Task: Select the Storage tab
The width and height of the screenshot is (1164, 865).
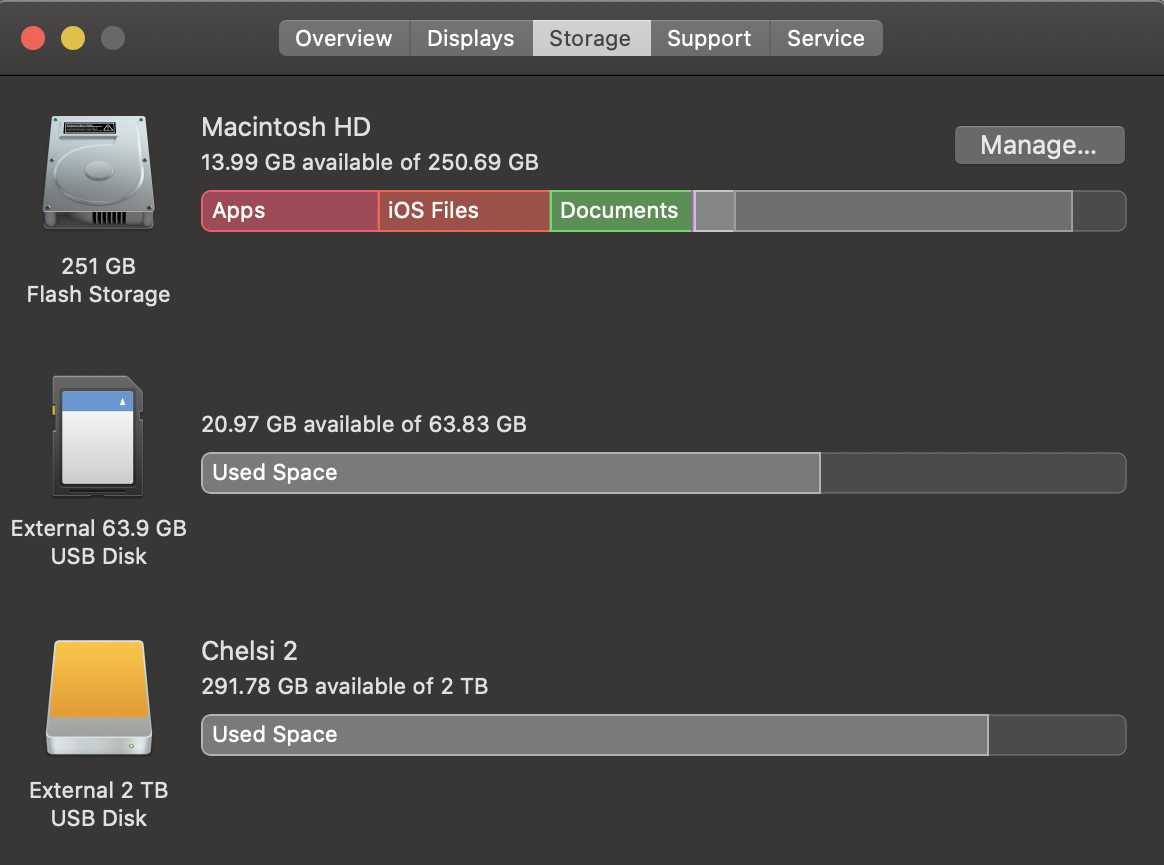Action: (590, 38)
